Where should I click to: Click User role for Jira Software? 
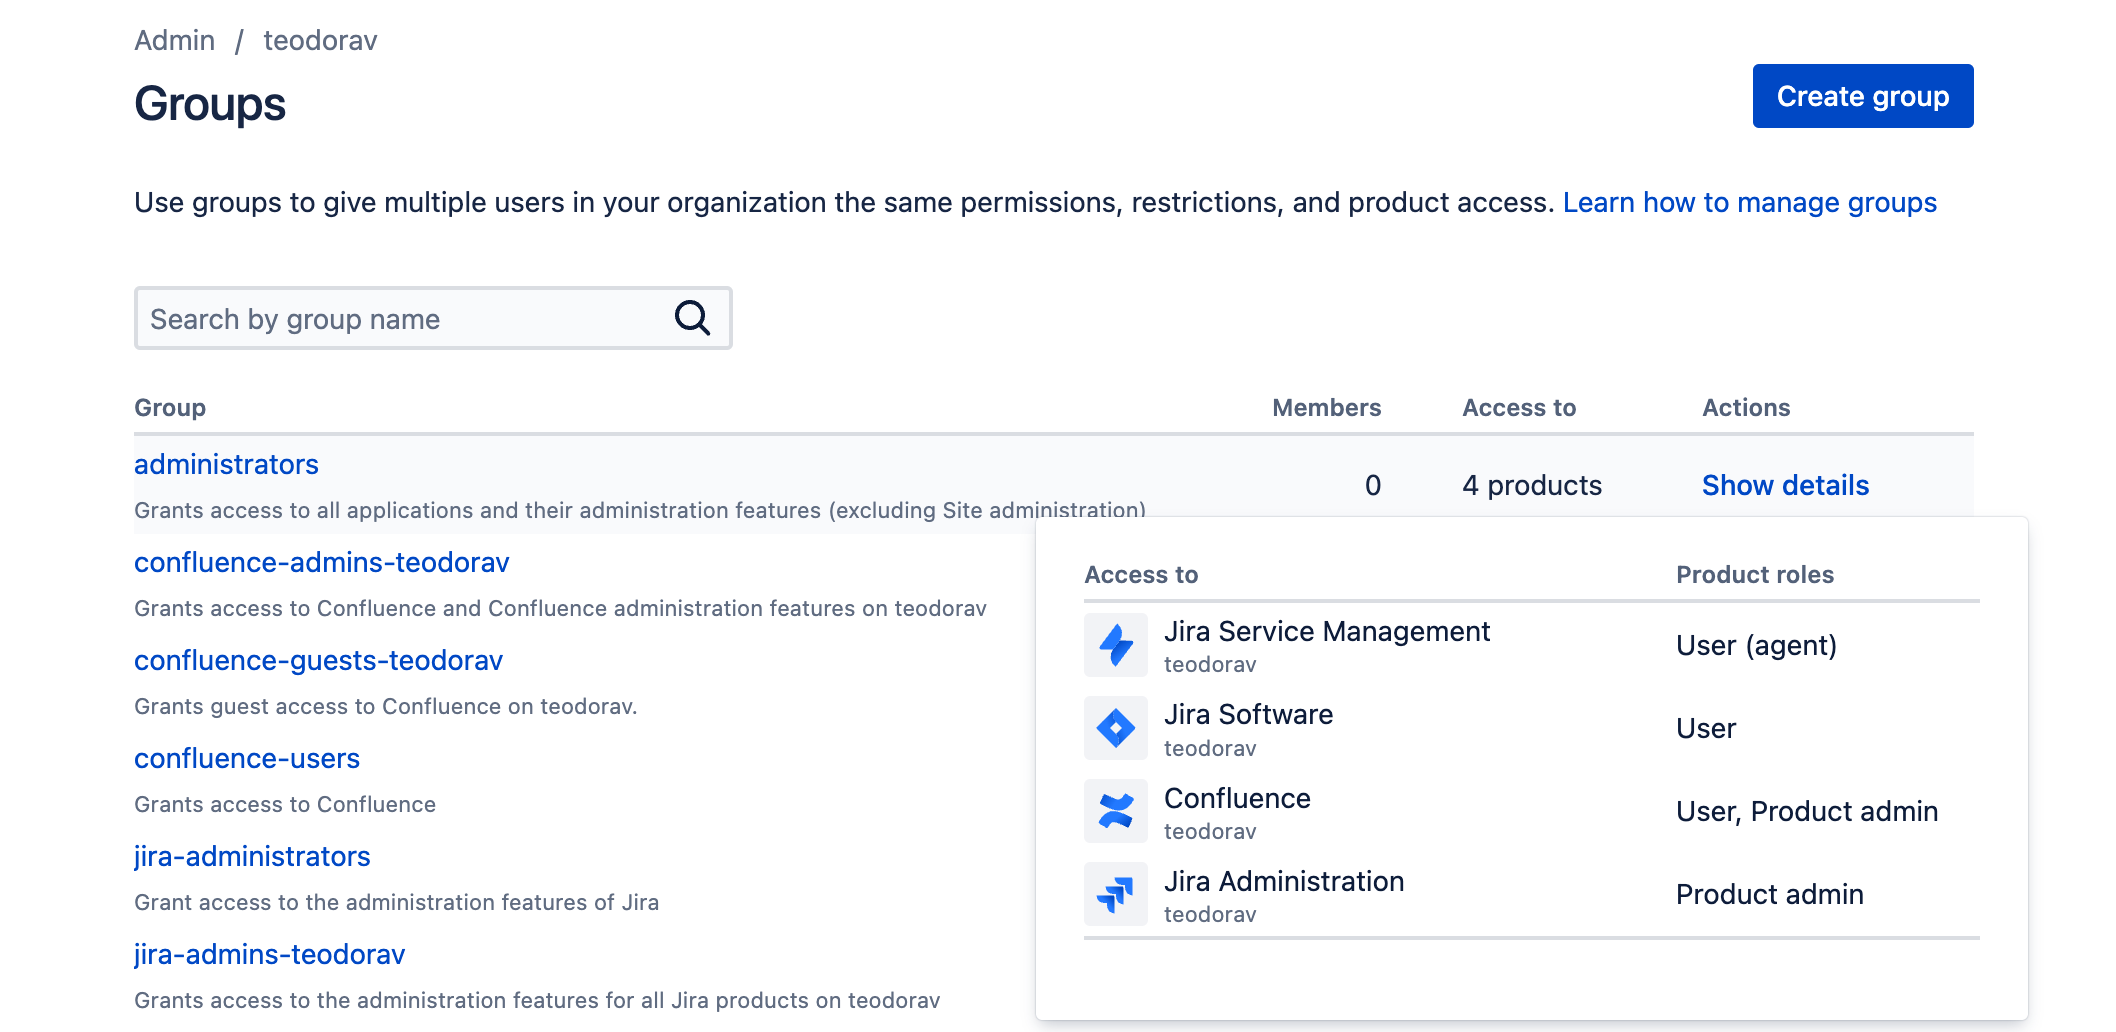(1705, 728)
